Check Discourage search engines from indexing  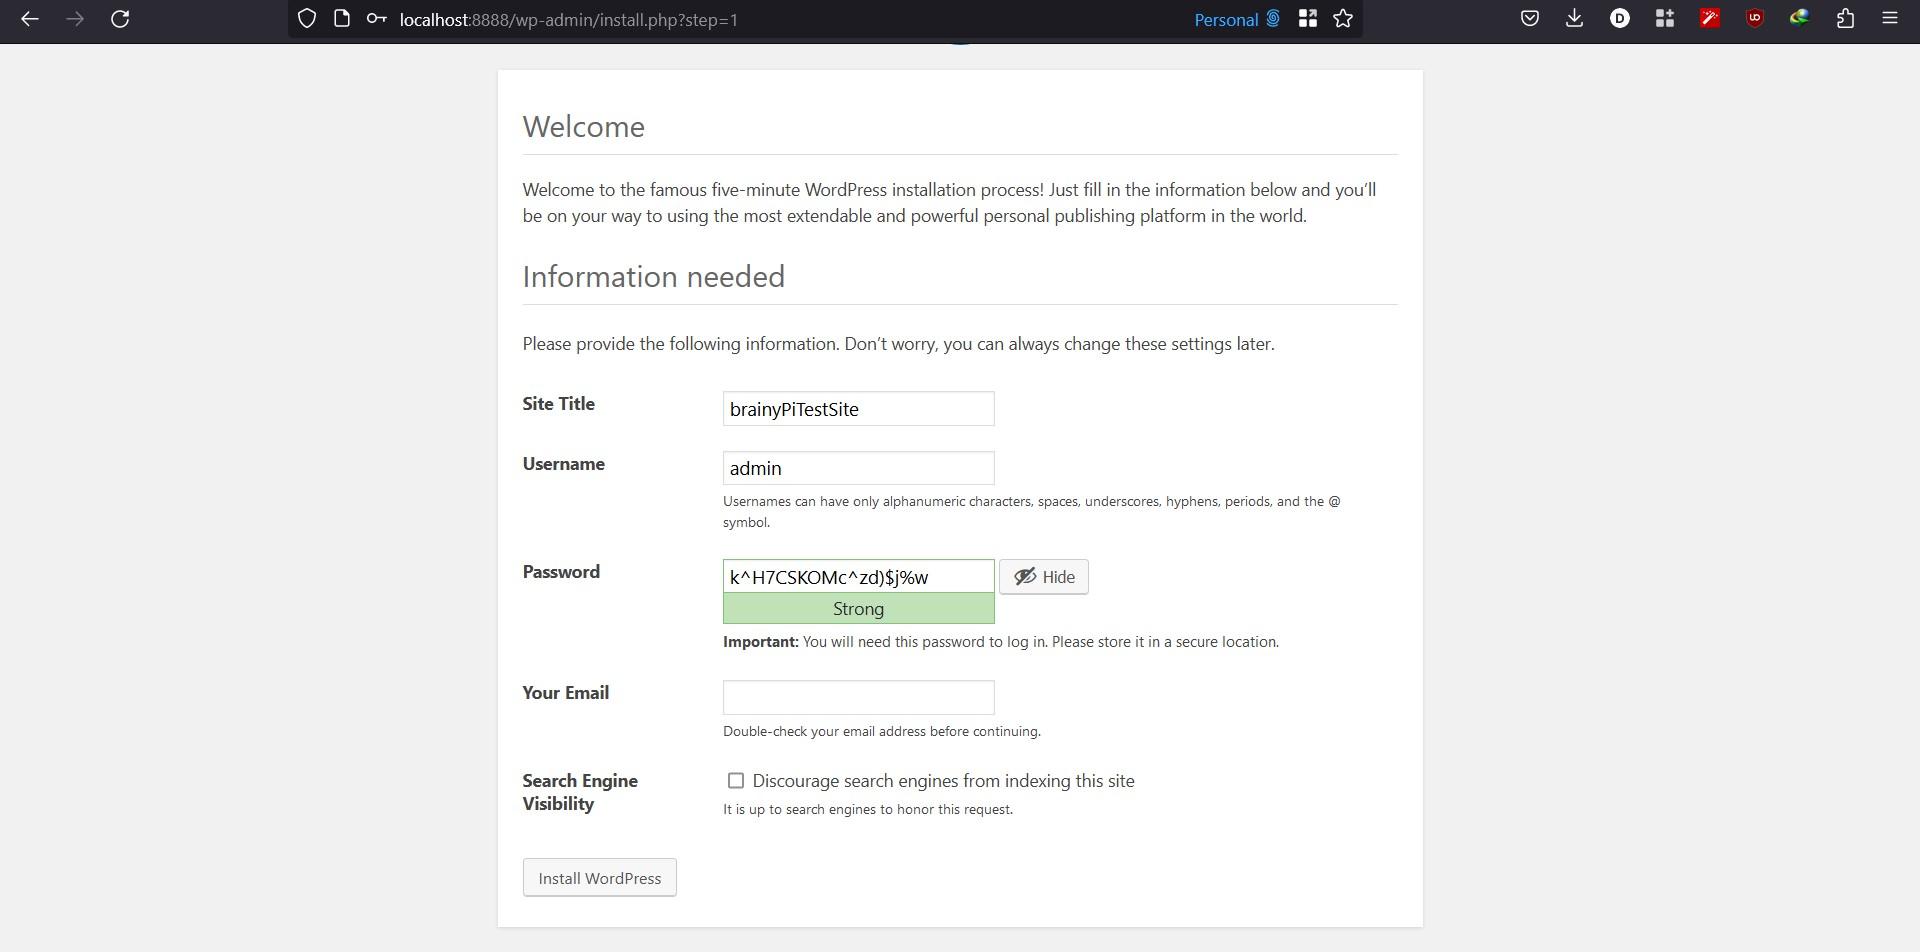coord(736,781)
